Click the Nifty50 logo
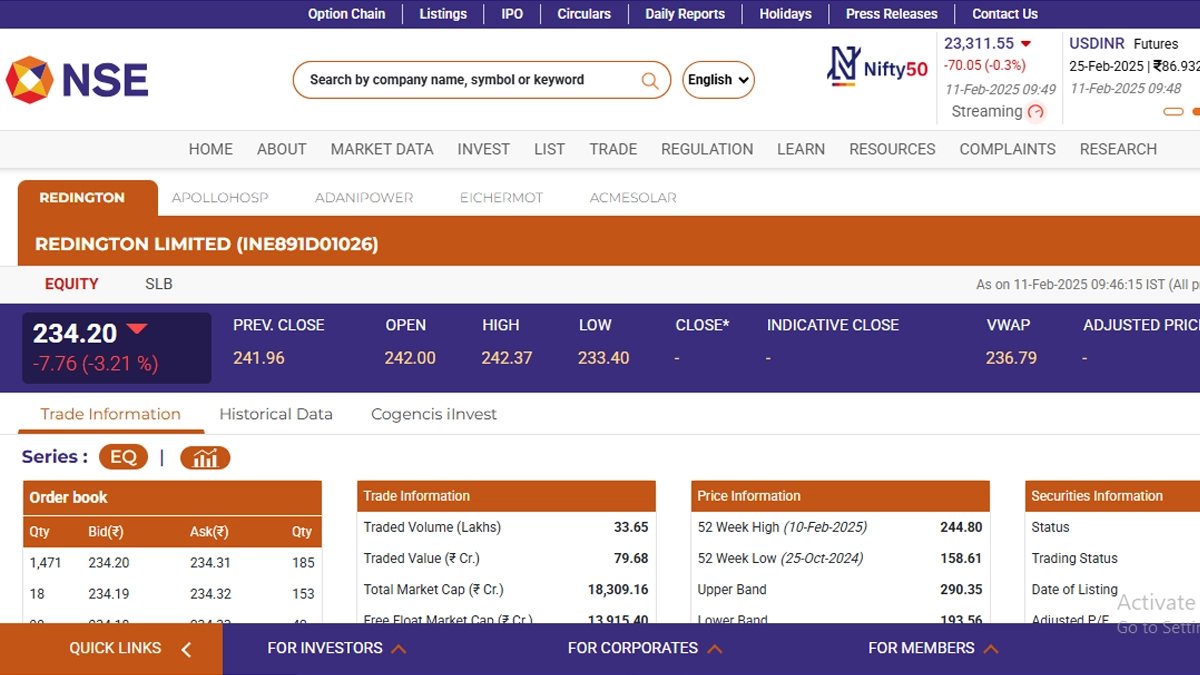Image resolution: width=1200 pixels, height=675 pixels. pos(877,67)
